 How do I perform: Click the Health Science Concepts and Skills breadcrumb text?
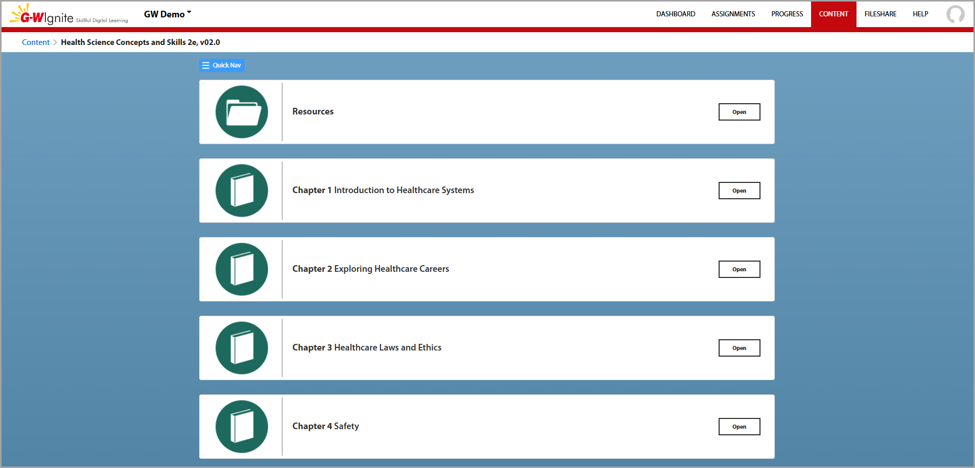click(x=141, y=42)
